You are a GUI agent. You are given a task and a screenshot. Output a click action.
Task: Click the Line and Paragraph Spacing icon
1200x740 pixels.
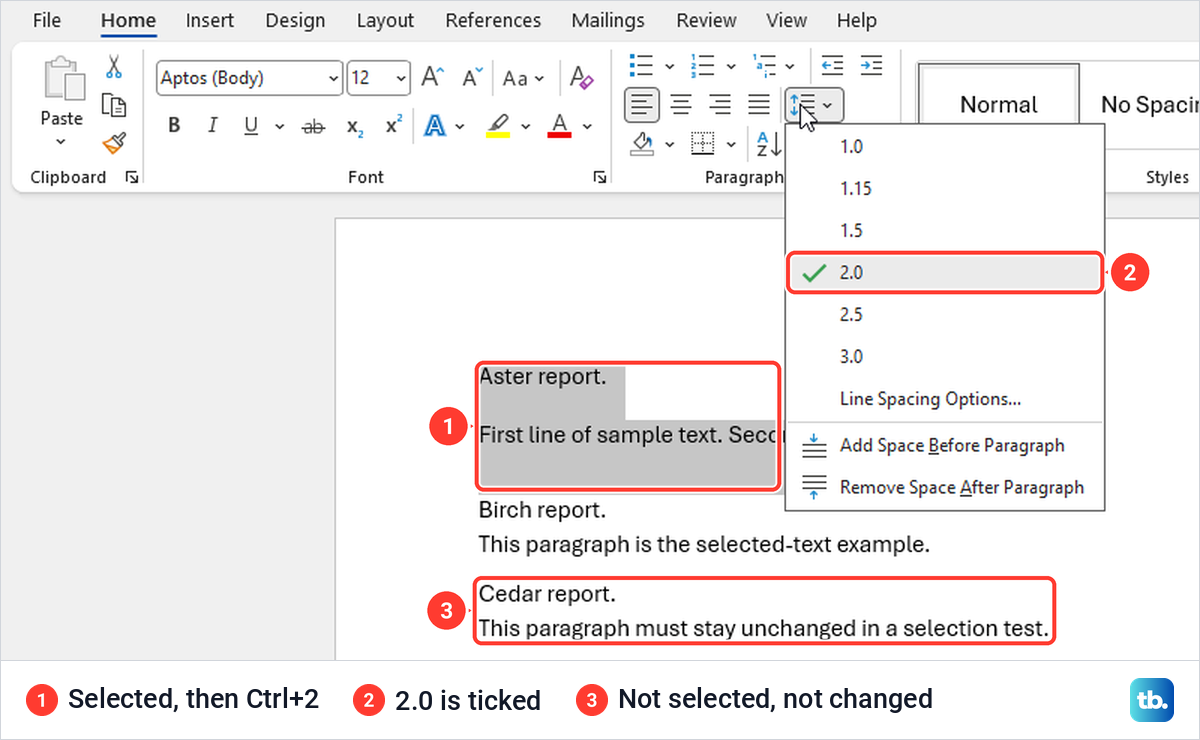(801, 103)
